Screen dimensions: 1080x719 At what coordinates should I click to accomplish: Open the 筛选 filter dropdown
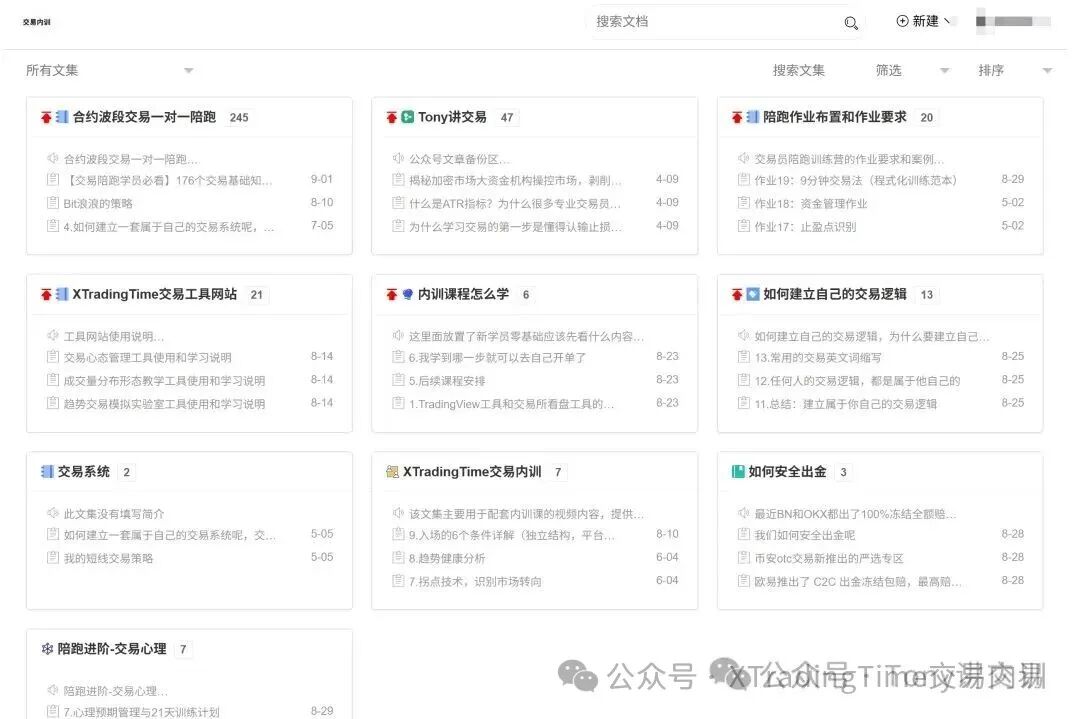[x=913, y=70]
